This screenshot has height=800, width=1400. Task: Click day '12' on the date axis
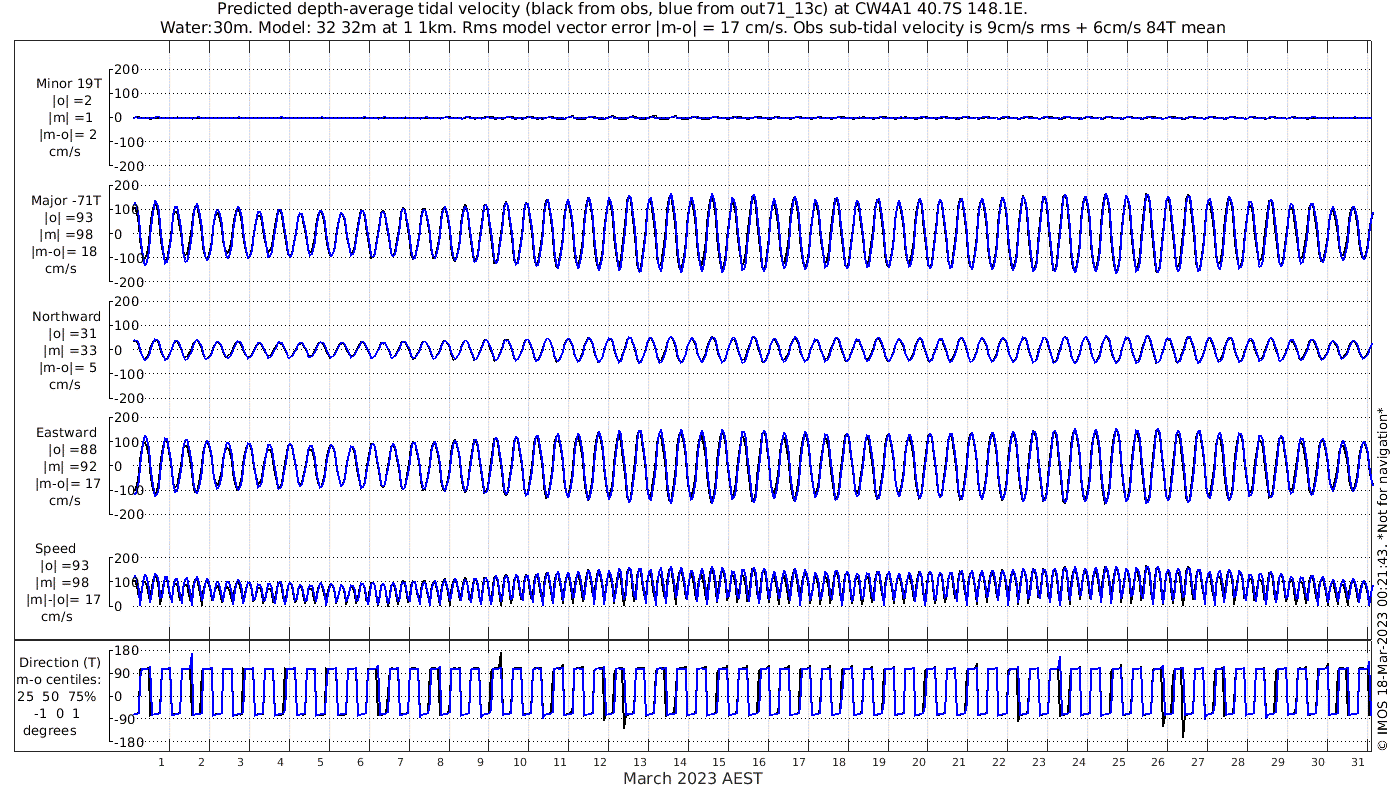point(600,762)
